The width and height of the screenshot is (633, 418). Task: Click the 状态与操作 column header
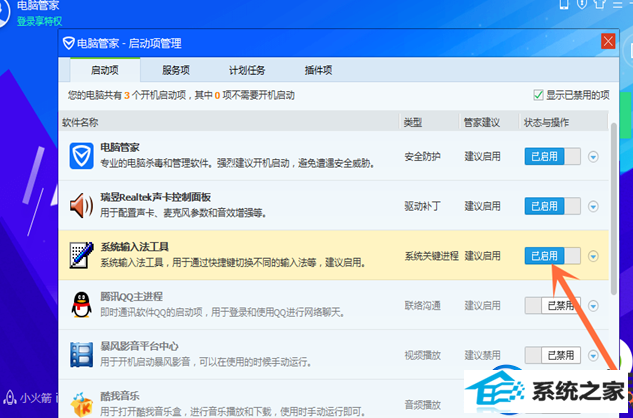[x=546, y=122]
